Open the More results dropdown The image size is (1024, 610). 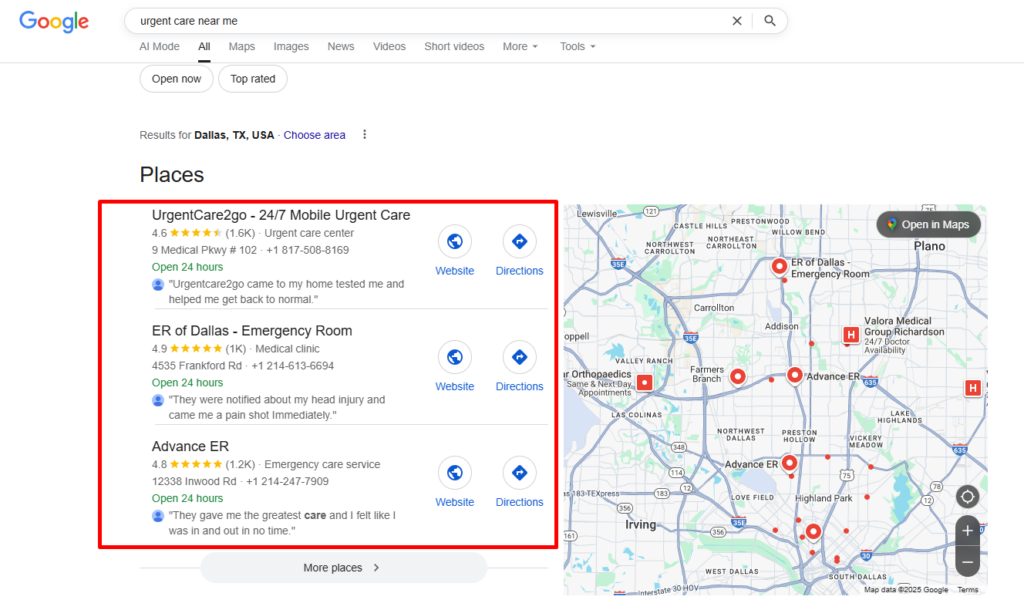[519, 46]
